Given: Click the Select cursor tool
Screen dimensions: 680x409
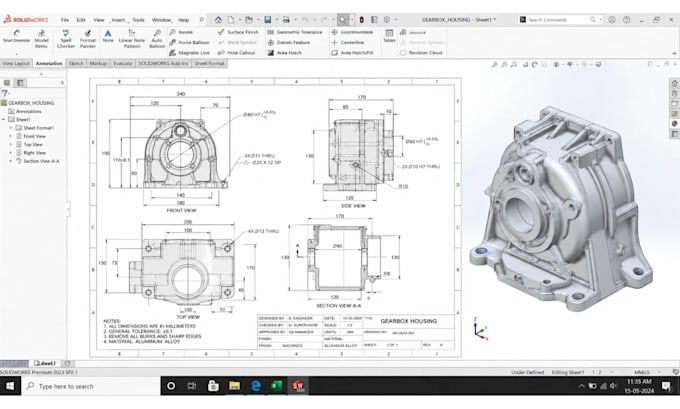Looking at the screenshot, I should (343, 20).
